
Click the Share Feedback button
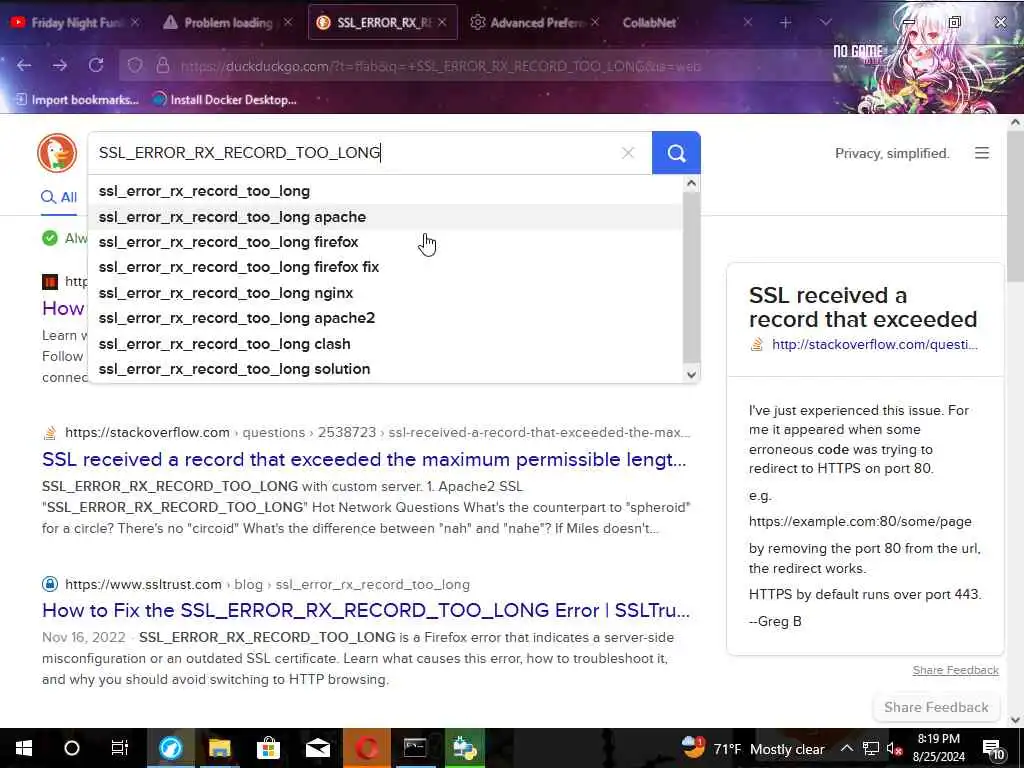click(x=936, y=708)
